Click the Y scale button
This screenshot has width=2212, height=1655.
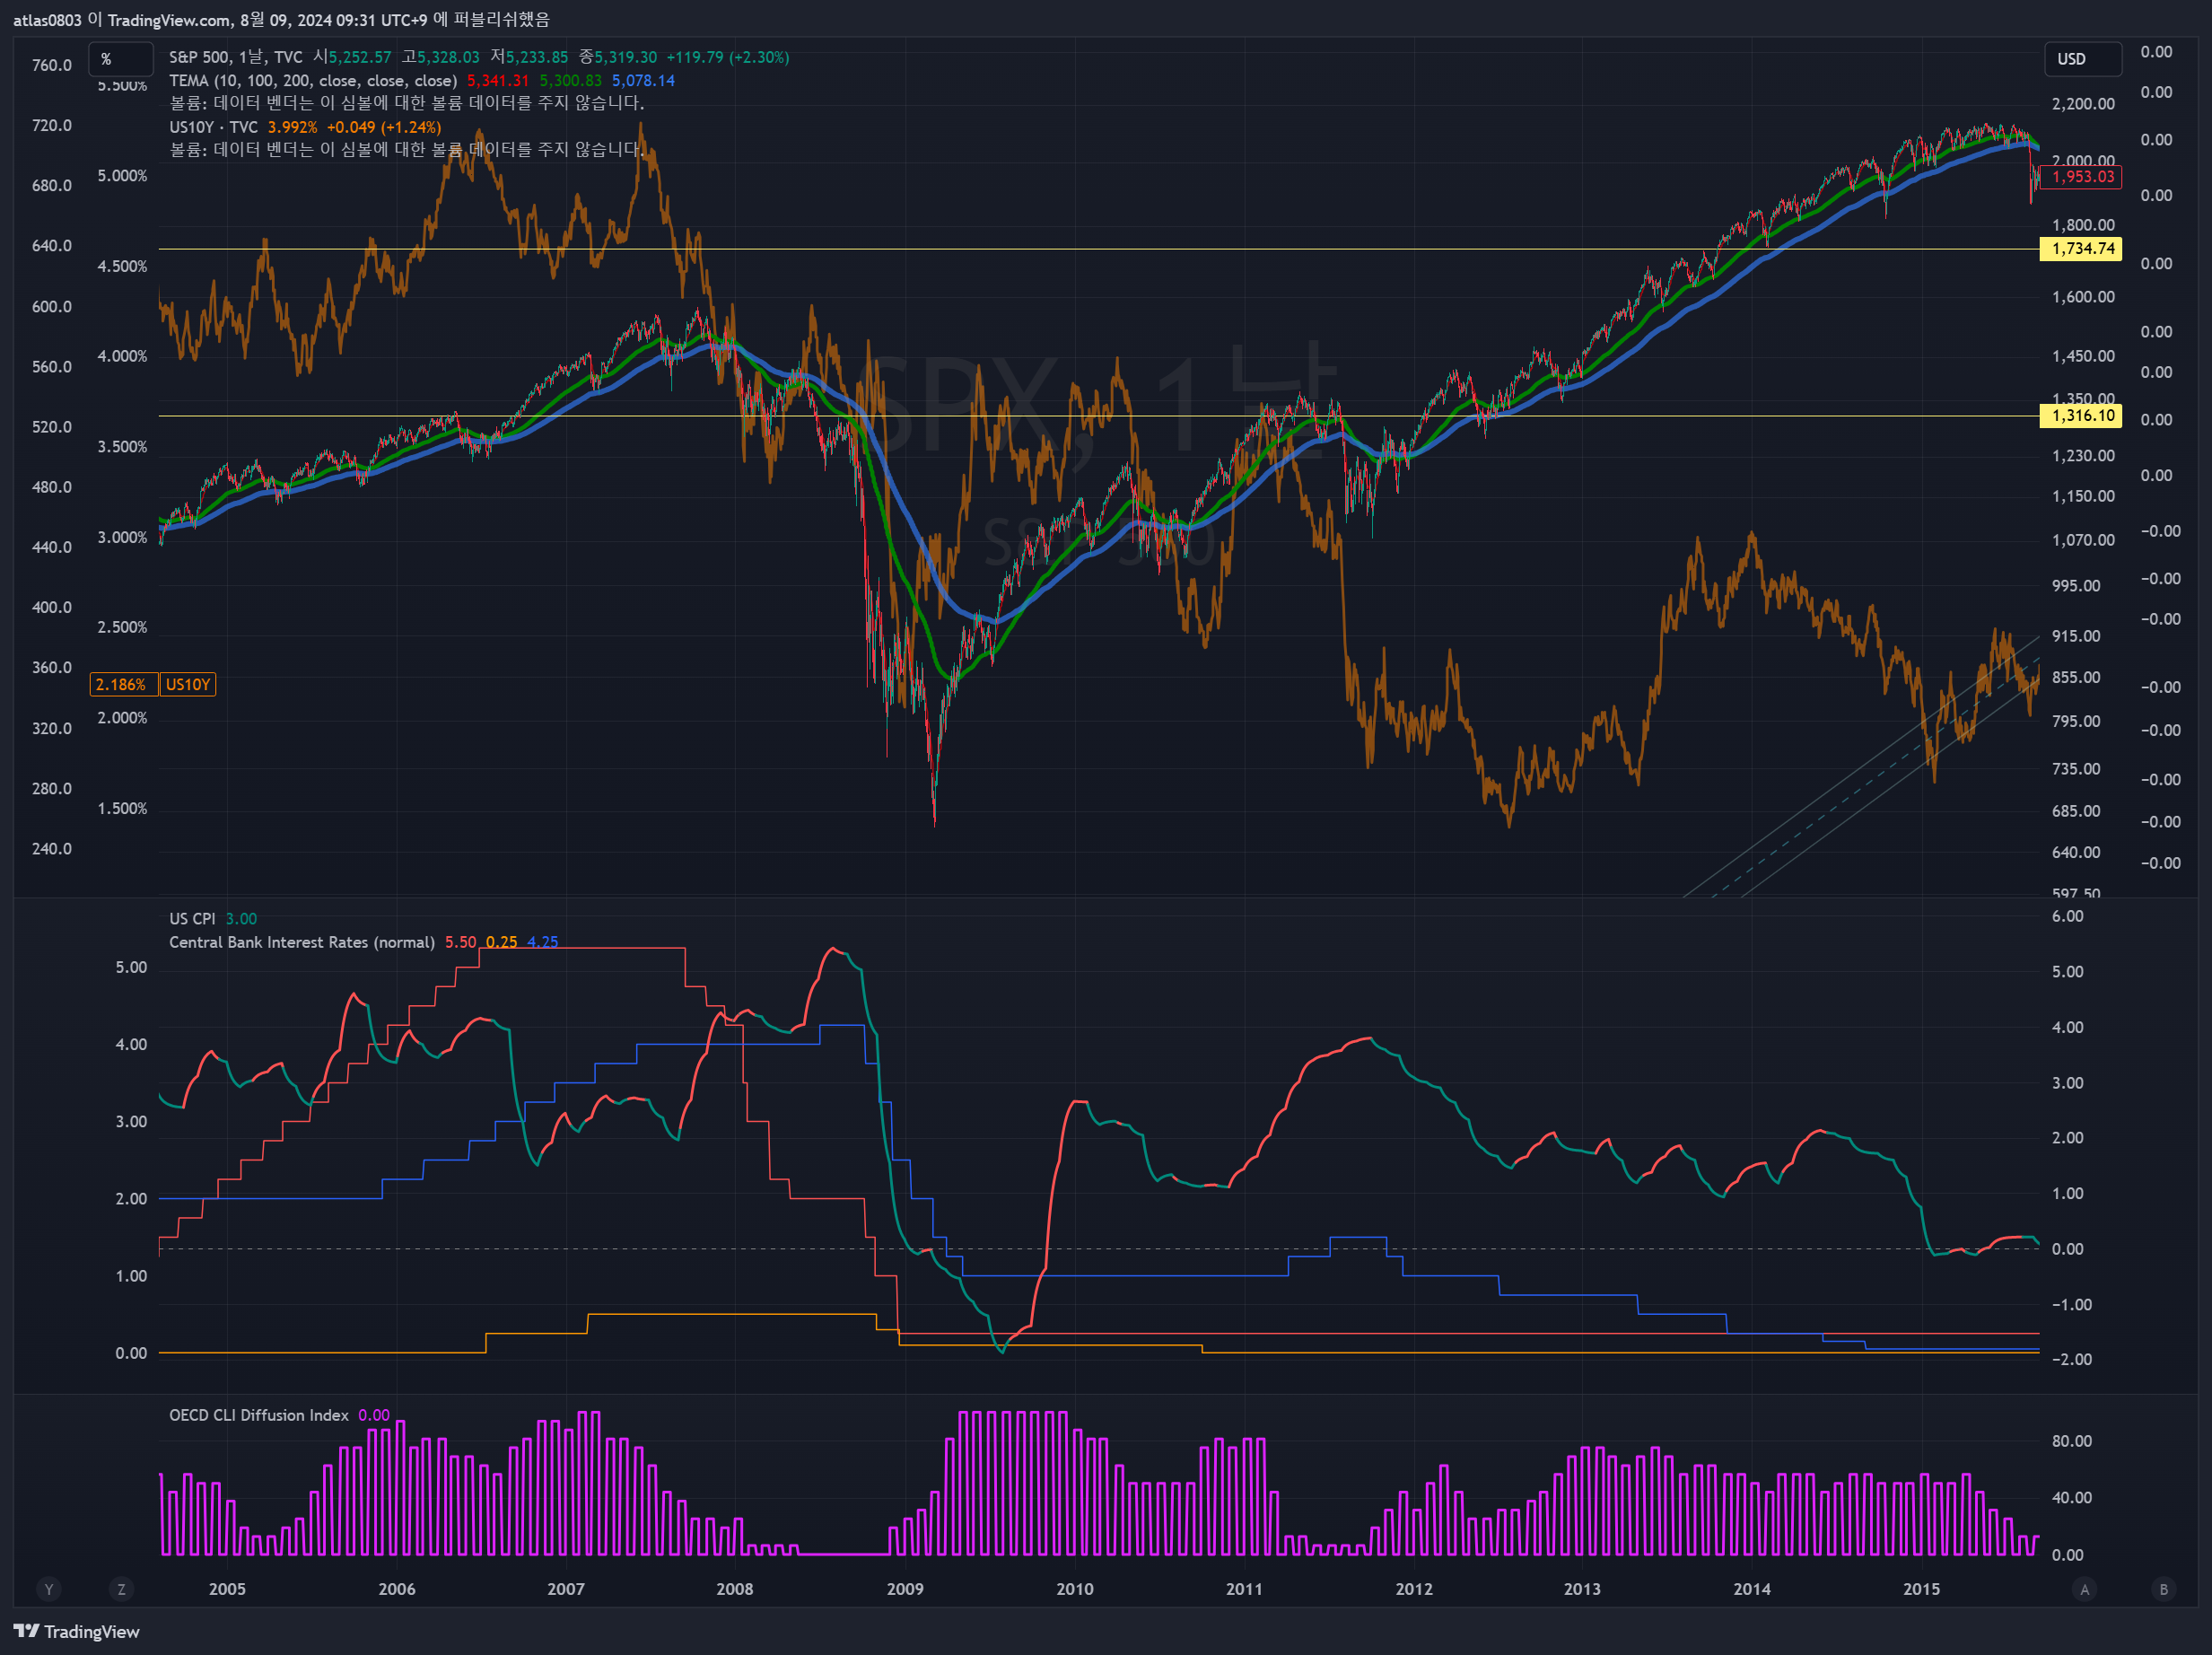(48, 1589)
